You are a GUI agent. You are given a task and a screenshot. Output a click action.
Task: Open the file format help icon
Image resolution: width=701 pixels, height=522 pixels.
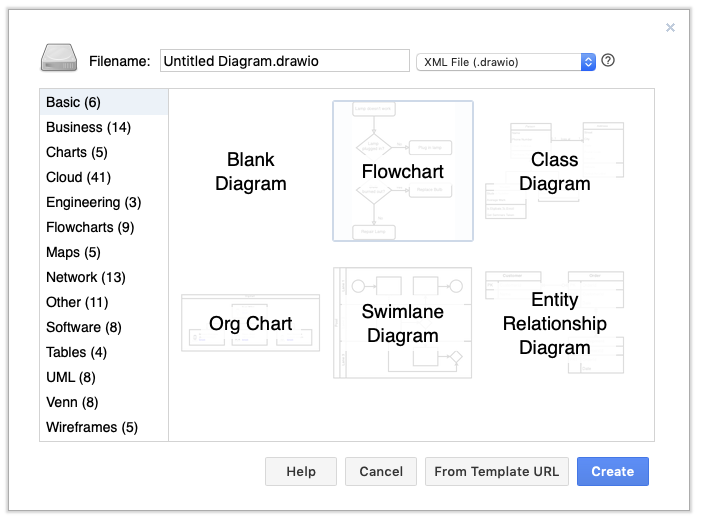[x=608, y=60]
